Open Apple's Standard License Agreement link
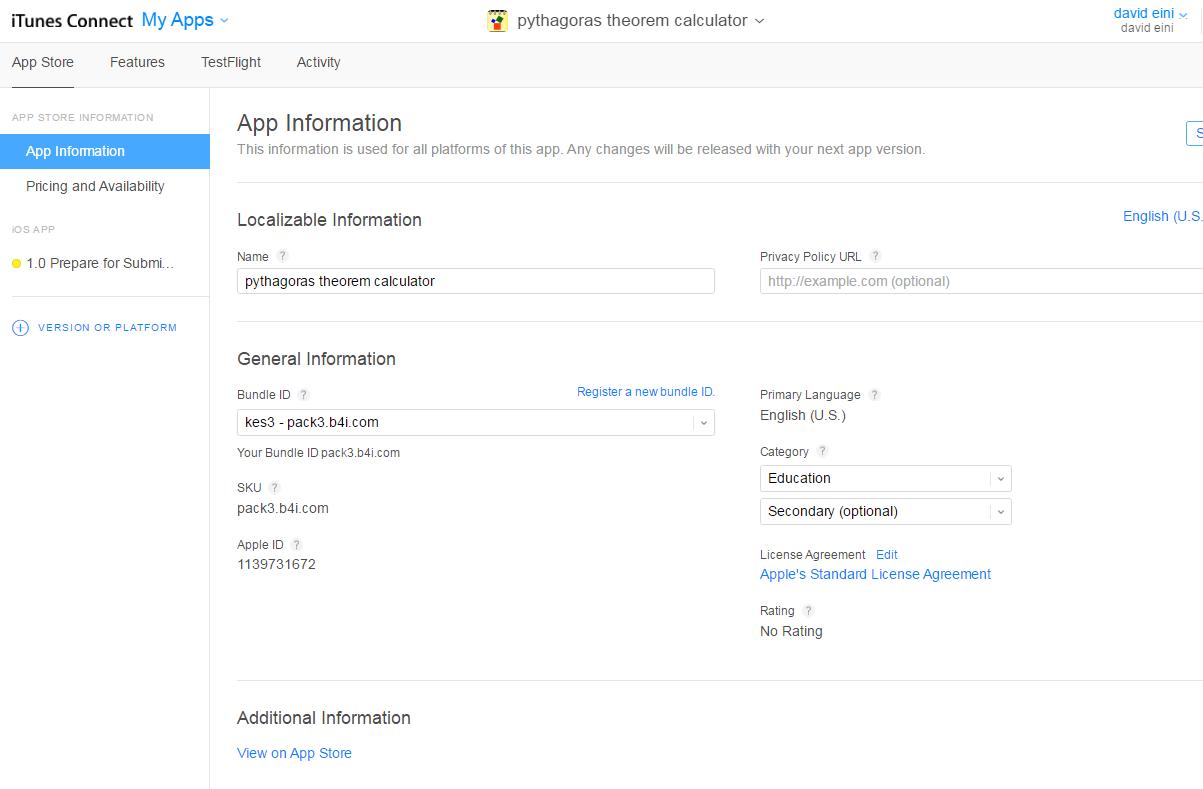Image resolution: width=1203 pixels, height=789 pixels. click(875, 574)
